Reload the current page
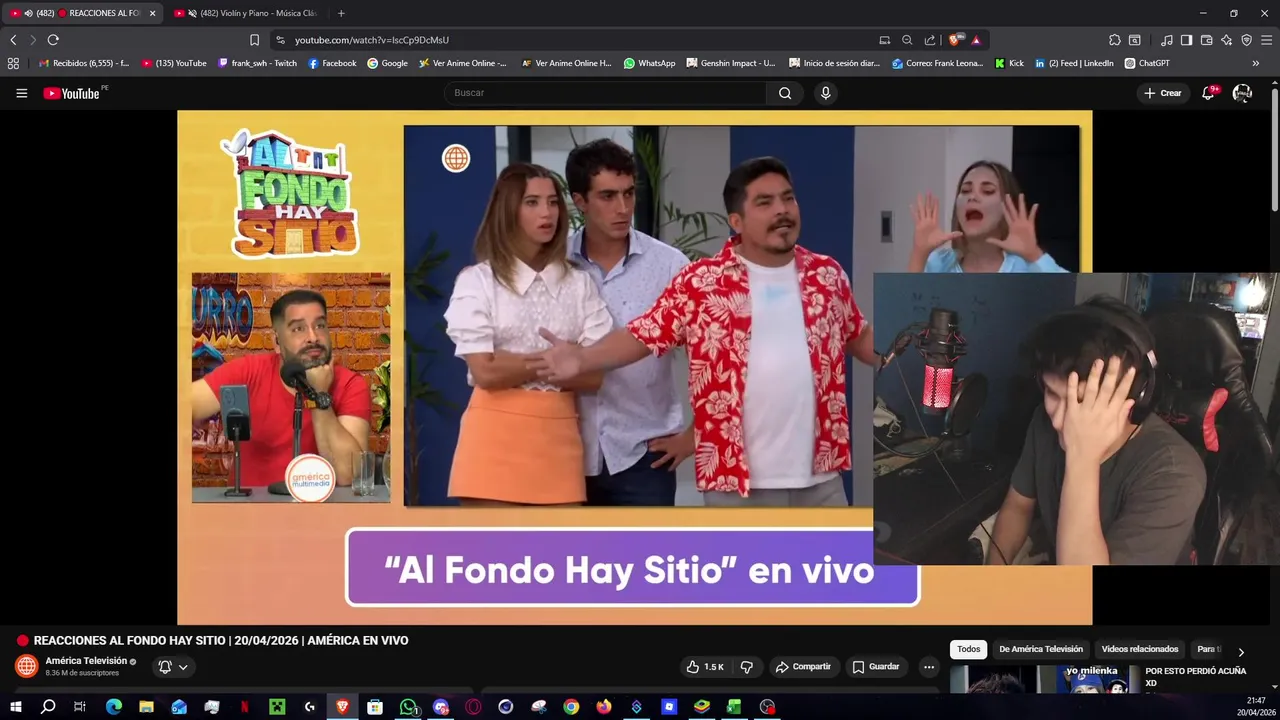 (x=53, y=40)
